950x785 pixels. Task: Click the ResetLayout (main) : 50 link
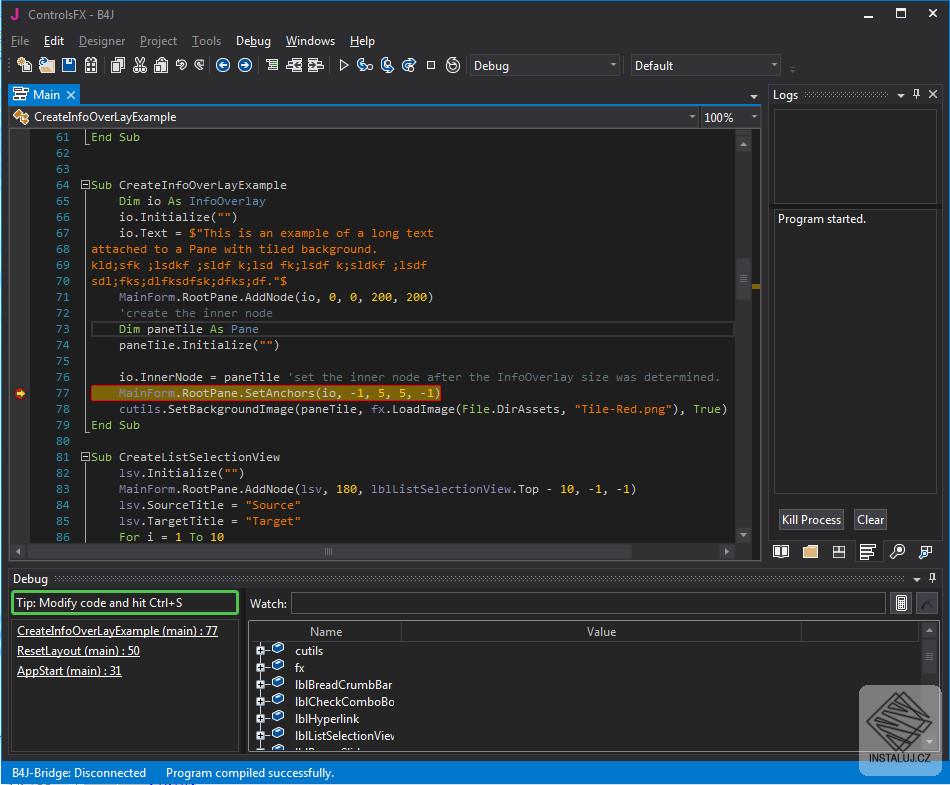[78, 651]
